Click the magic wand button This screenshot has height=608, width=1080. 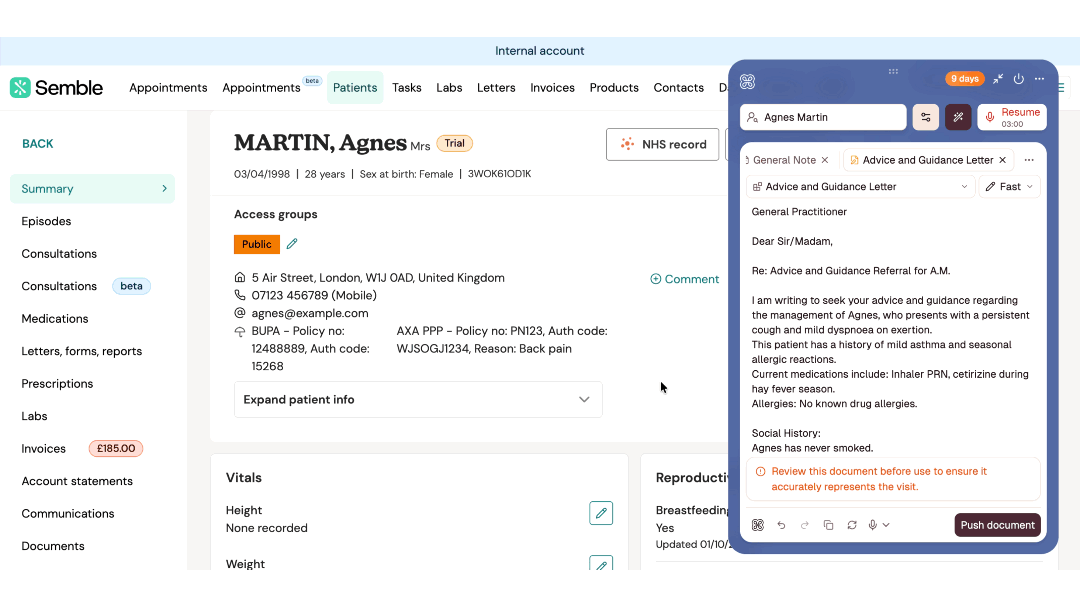pos(958,117)
